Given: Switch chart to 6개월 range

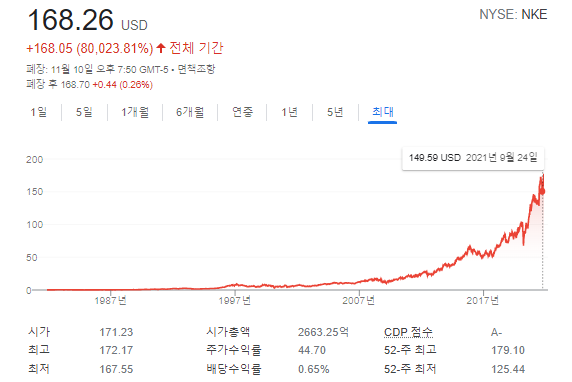Looking at the screenshot, I should point(190,112).
